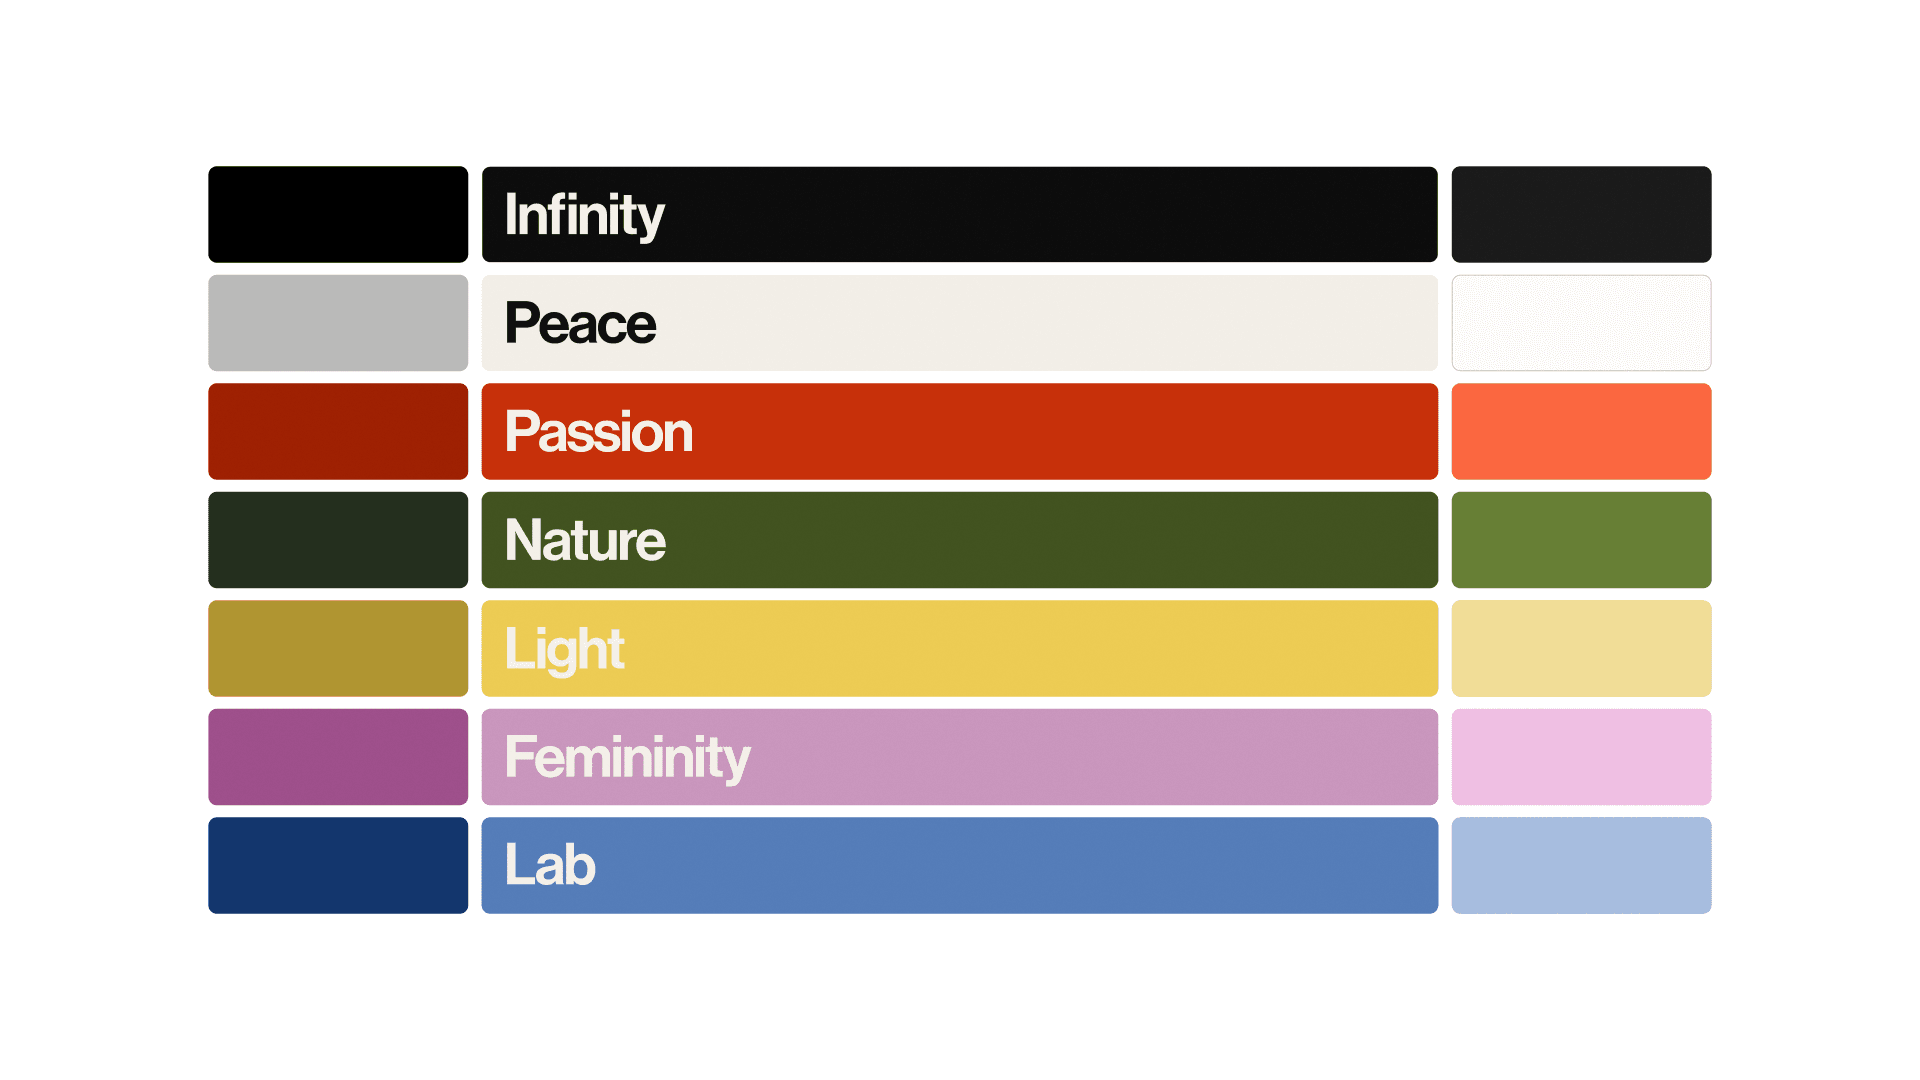
Task: Click the yellow Light bar
Action: 959,648
